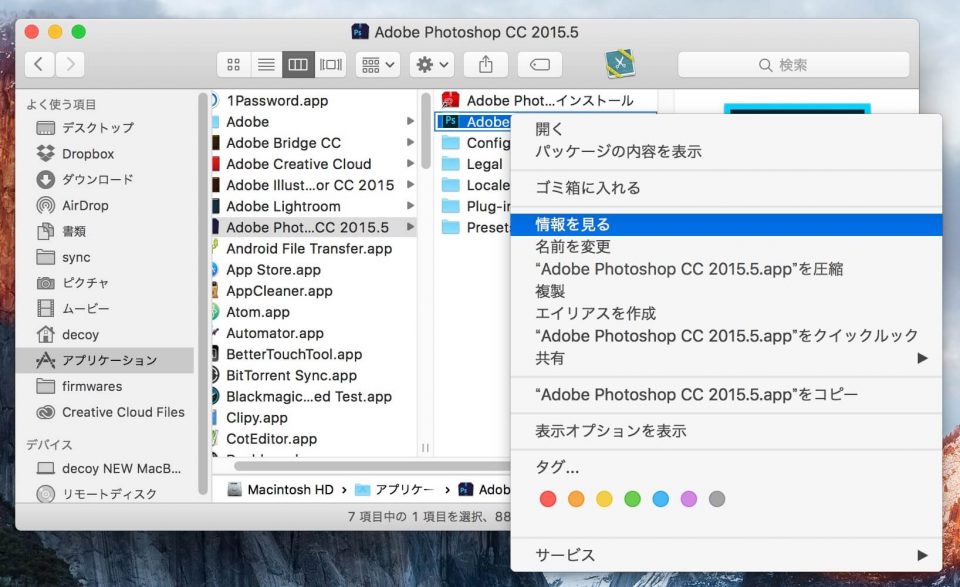Apply the gray tag color
The height and width of the screenshot is (587, 960).
(x=717, y=499)
